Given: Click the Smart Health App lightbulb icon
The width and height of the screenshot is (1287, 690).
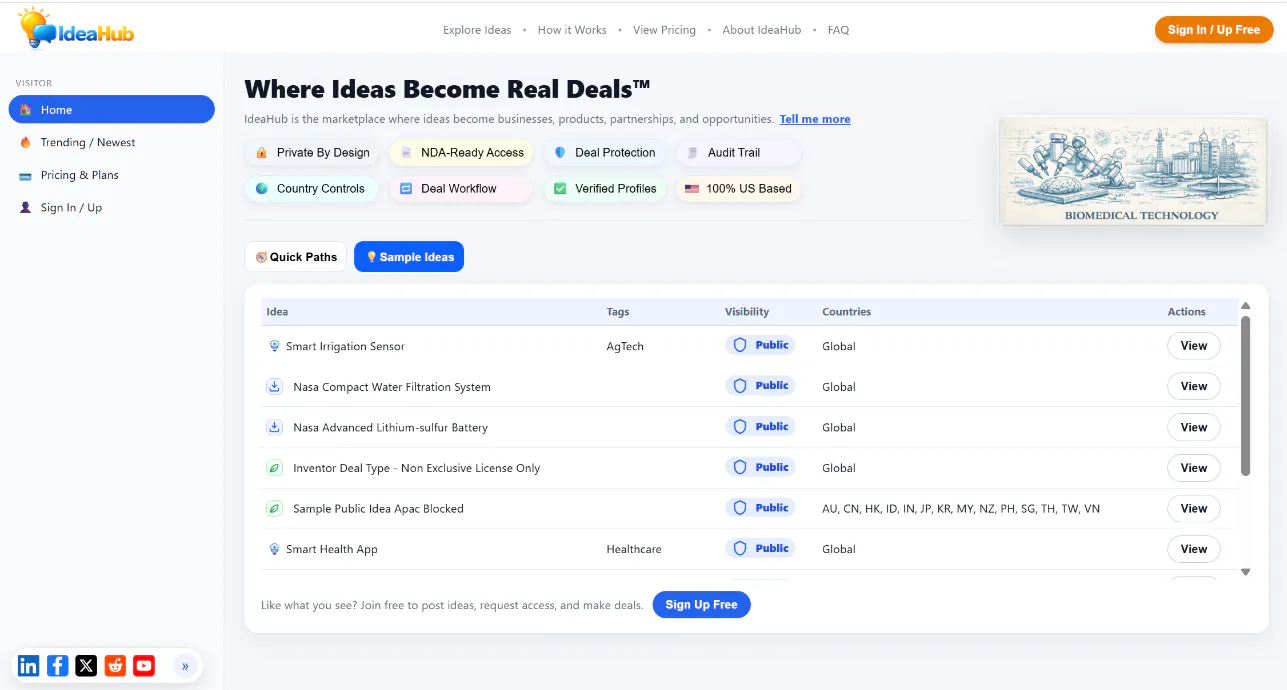Looking at the screenshot, I should point(274,549).
